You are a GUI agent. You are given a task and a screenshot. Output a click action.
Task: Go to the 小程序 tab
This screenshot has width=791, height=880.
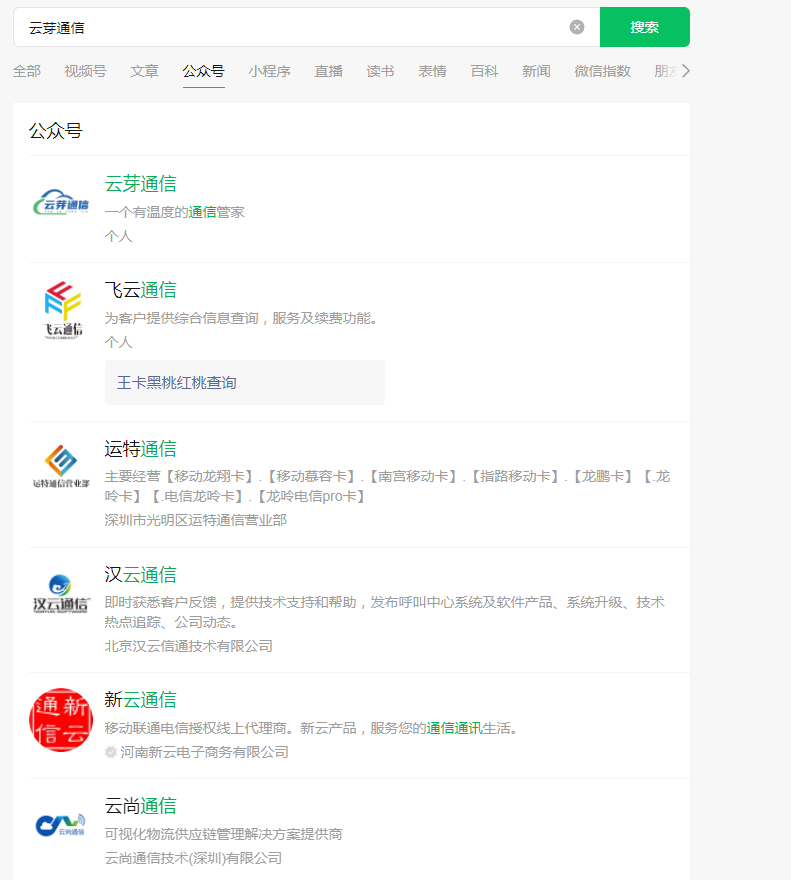pos(269,71)
